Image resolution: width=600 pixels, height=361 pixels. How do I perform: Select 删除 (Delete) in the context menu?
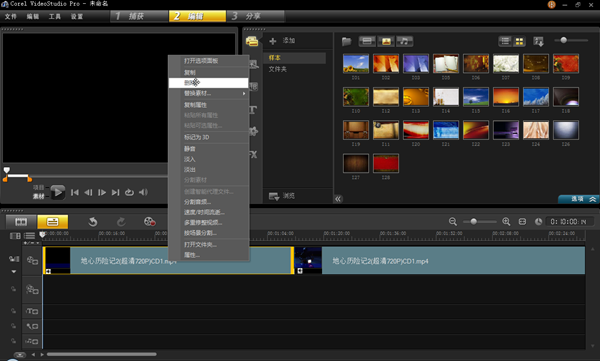click(x=209, y=83)
